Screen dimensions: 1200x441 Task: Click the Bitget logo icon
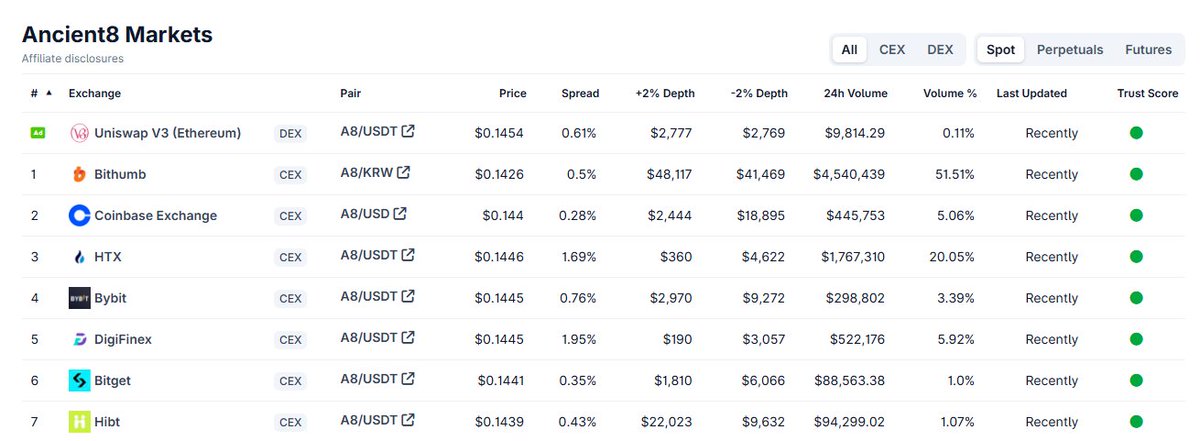pos(79,381)
